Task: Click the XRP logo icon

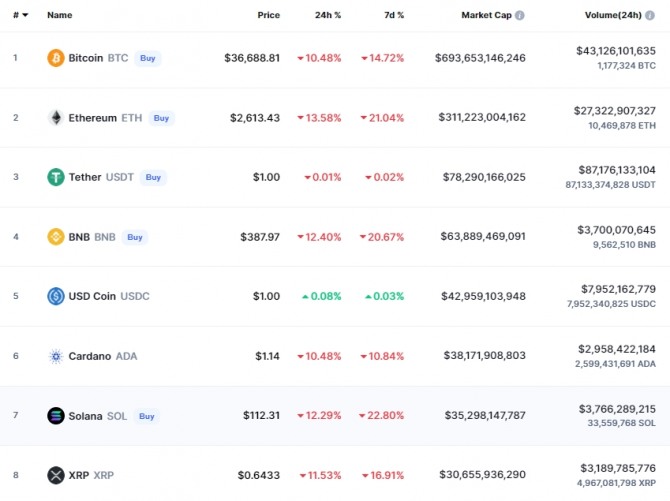Action: click(56, 475)
